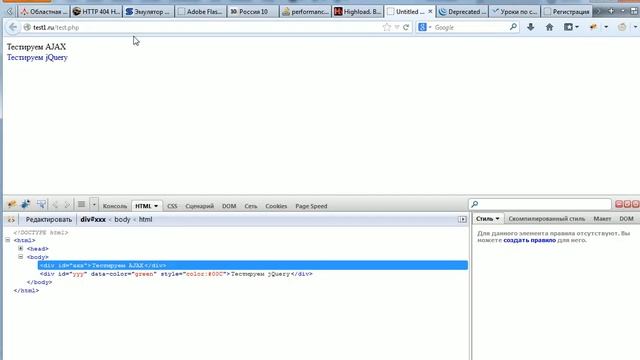This screenshot has width=640, height=360.
Task: Open the main panel DOM tab
Action: tap(229, 206)
